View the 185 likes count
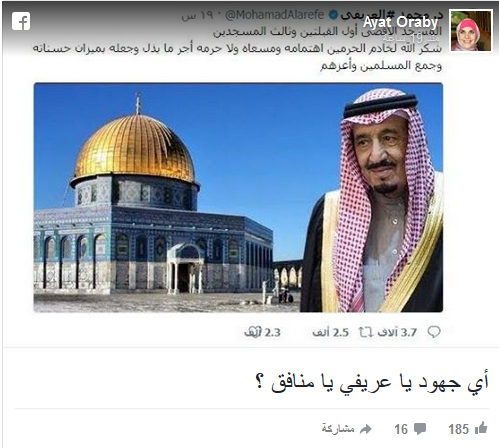Viewport: 499px width, 448px height. (458, 429)
